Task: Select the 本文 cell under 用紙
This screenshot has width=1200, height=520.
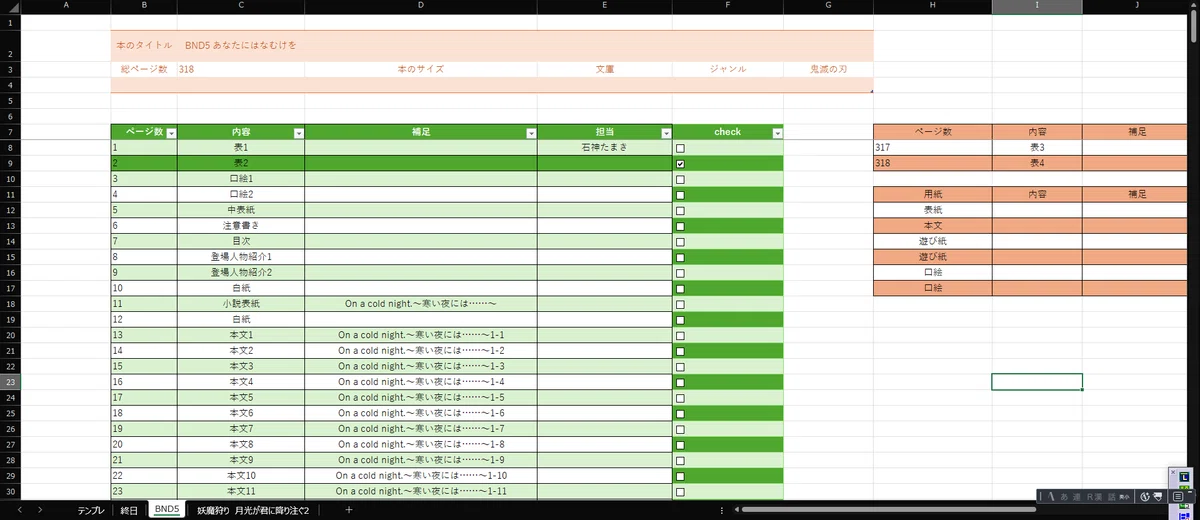Action: click(x=933, y=226)
